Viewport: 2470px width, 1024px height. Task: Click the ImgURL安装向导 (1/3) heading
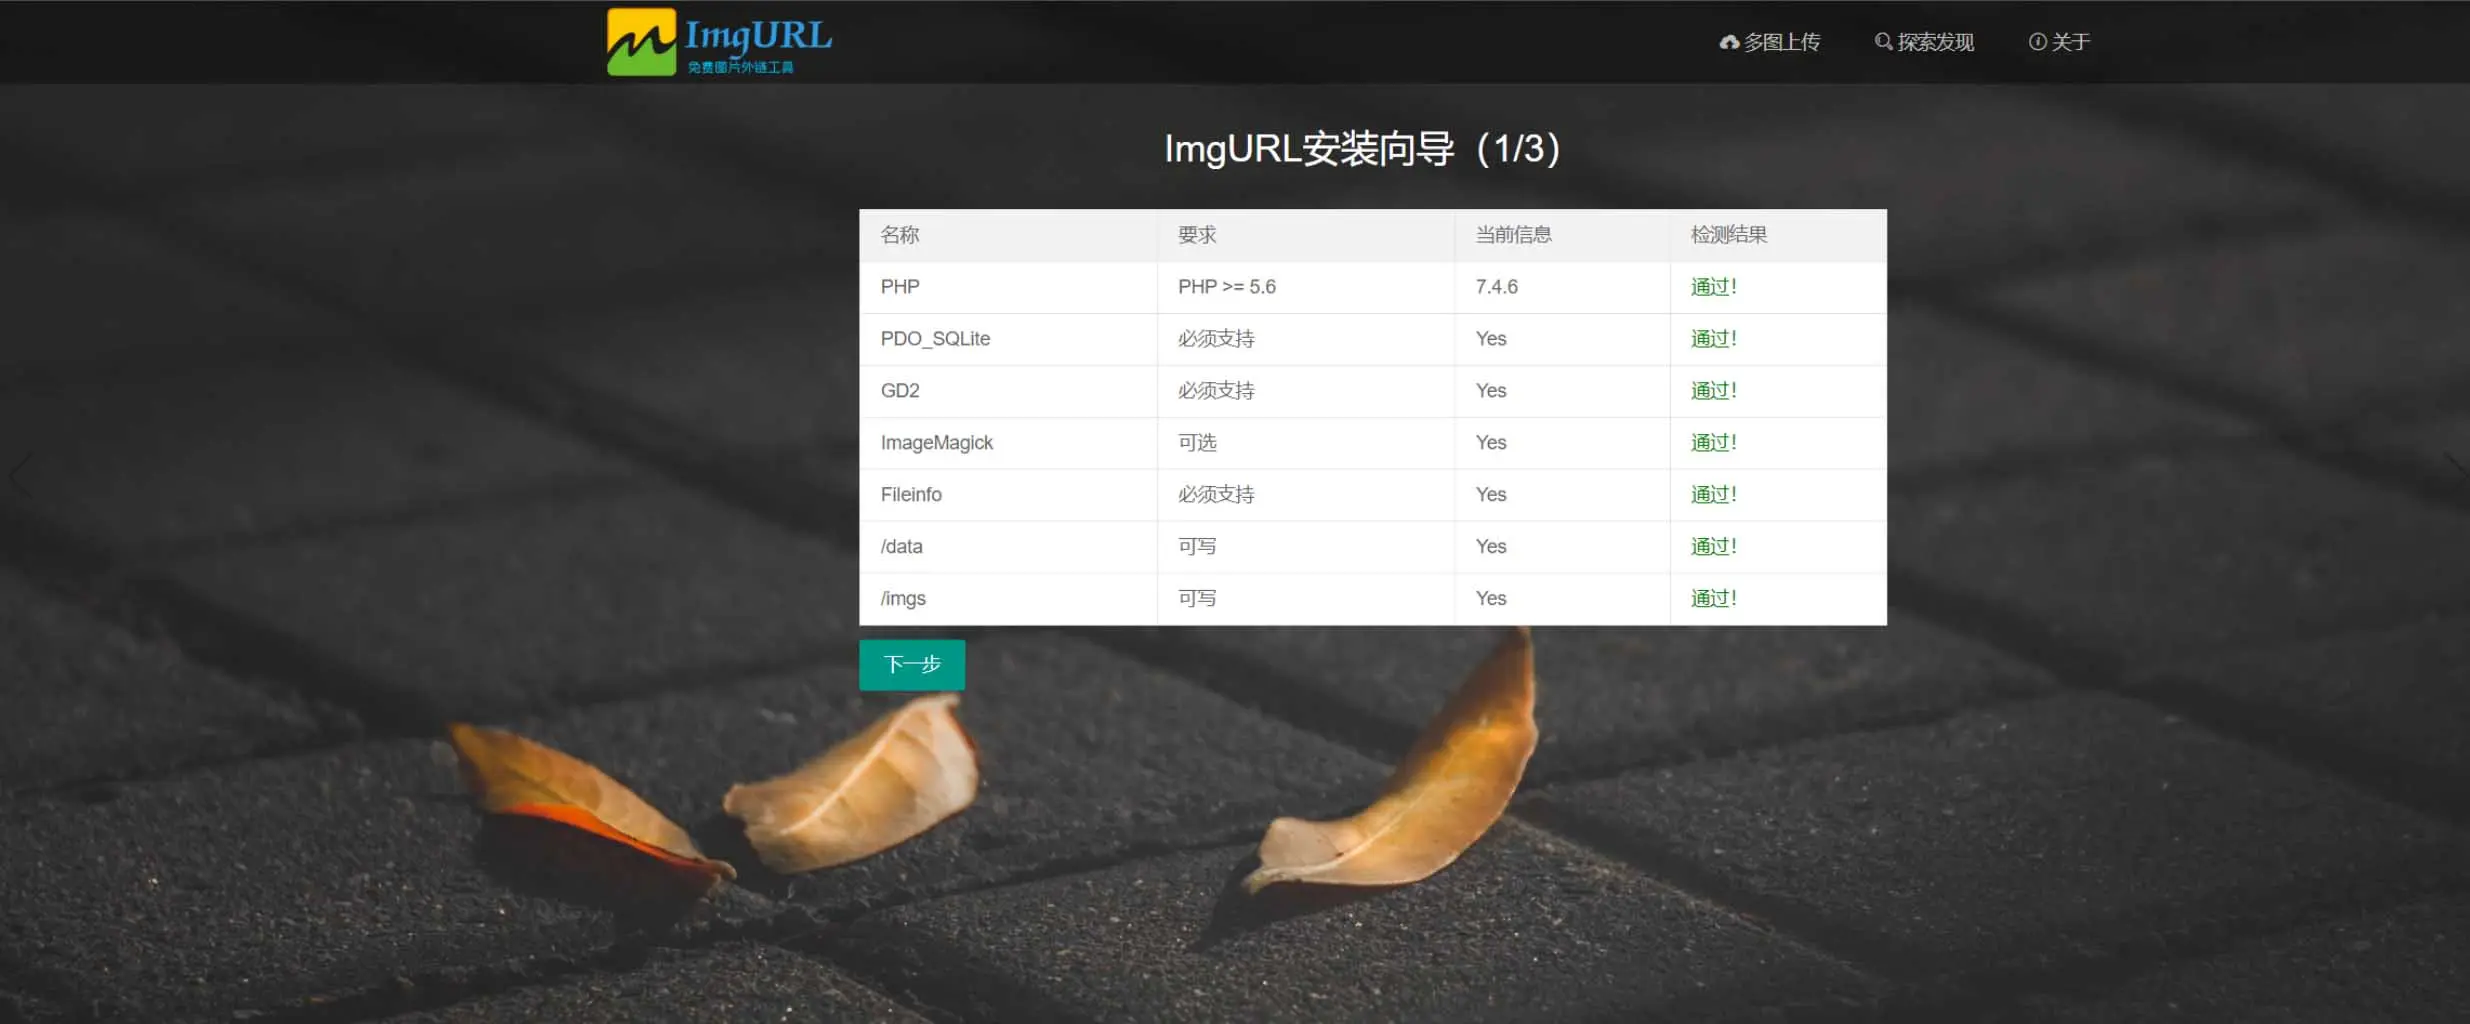[1361, 149]
